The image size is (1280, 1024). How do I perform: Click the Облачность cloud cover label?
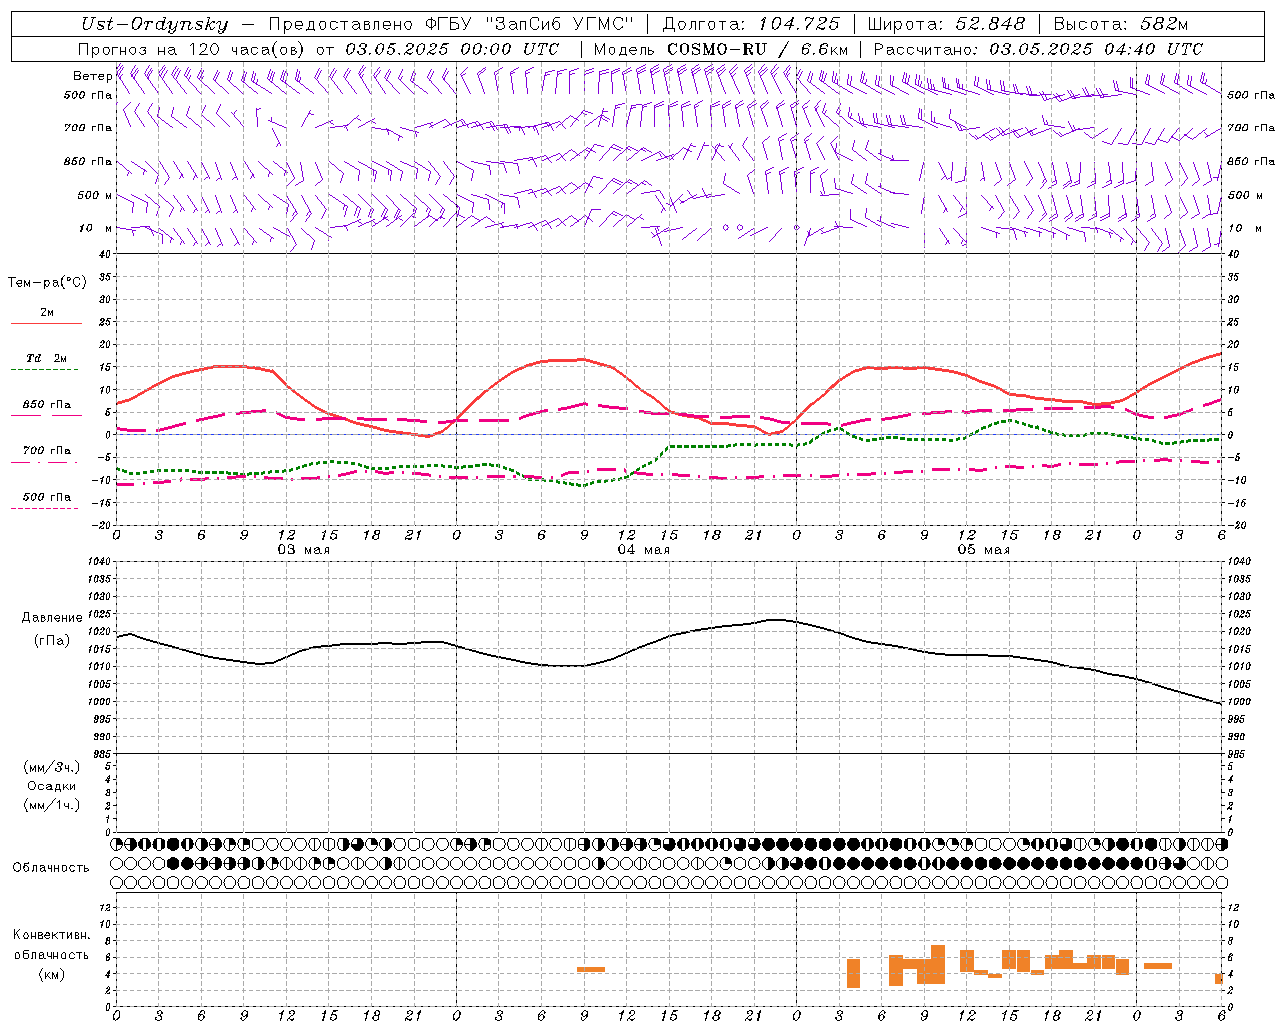coord(51,868)
